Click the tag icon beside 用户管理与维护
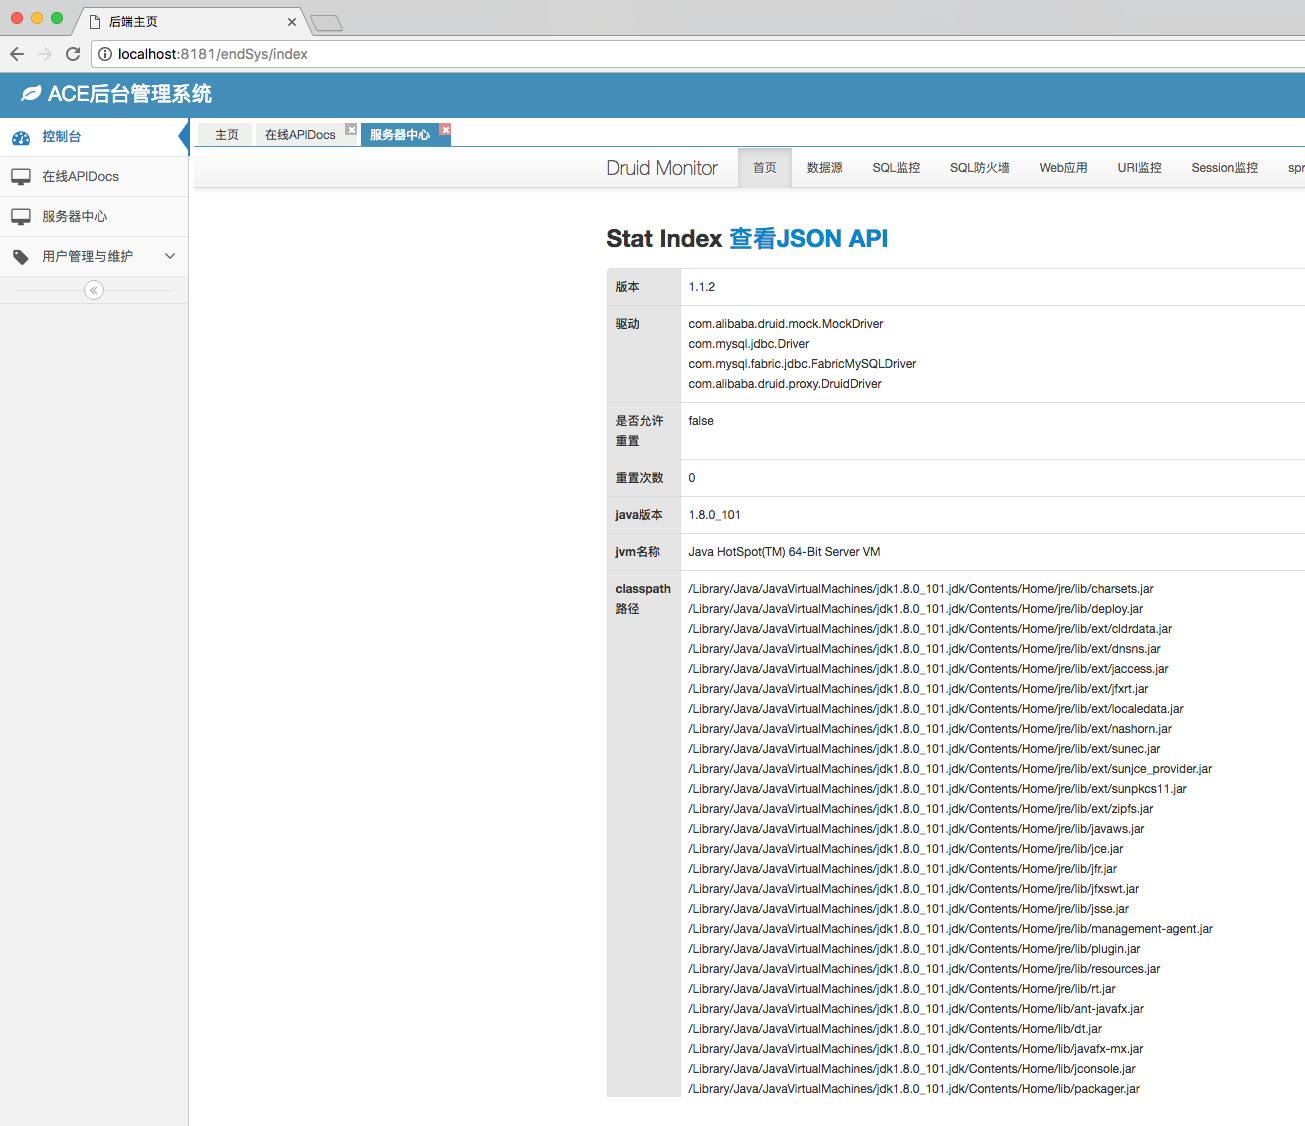This screenshot has width=1305, height=1126. [x=21, y=257]
